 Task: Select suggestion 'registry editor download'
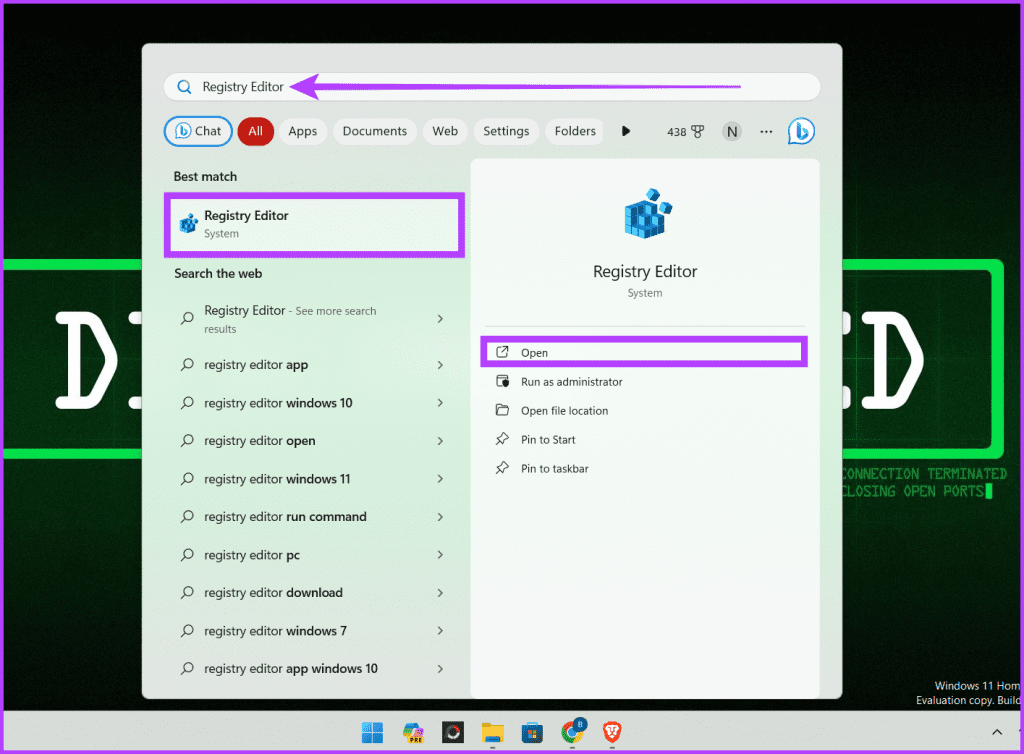point(315,593)
